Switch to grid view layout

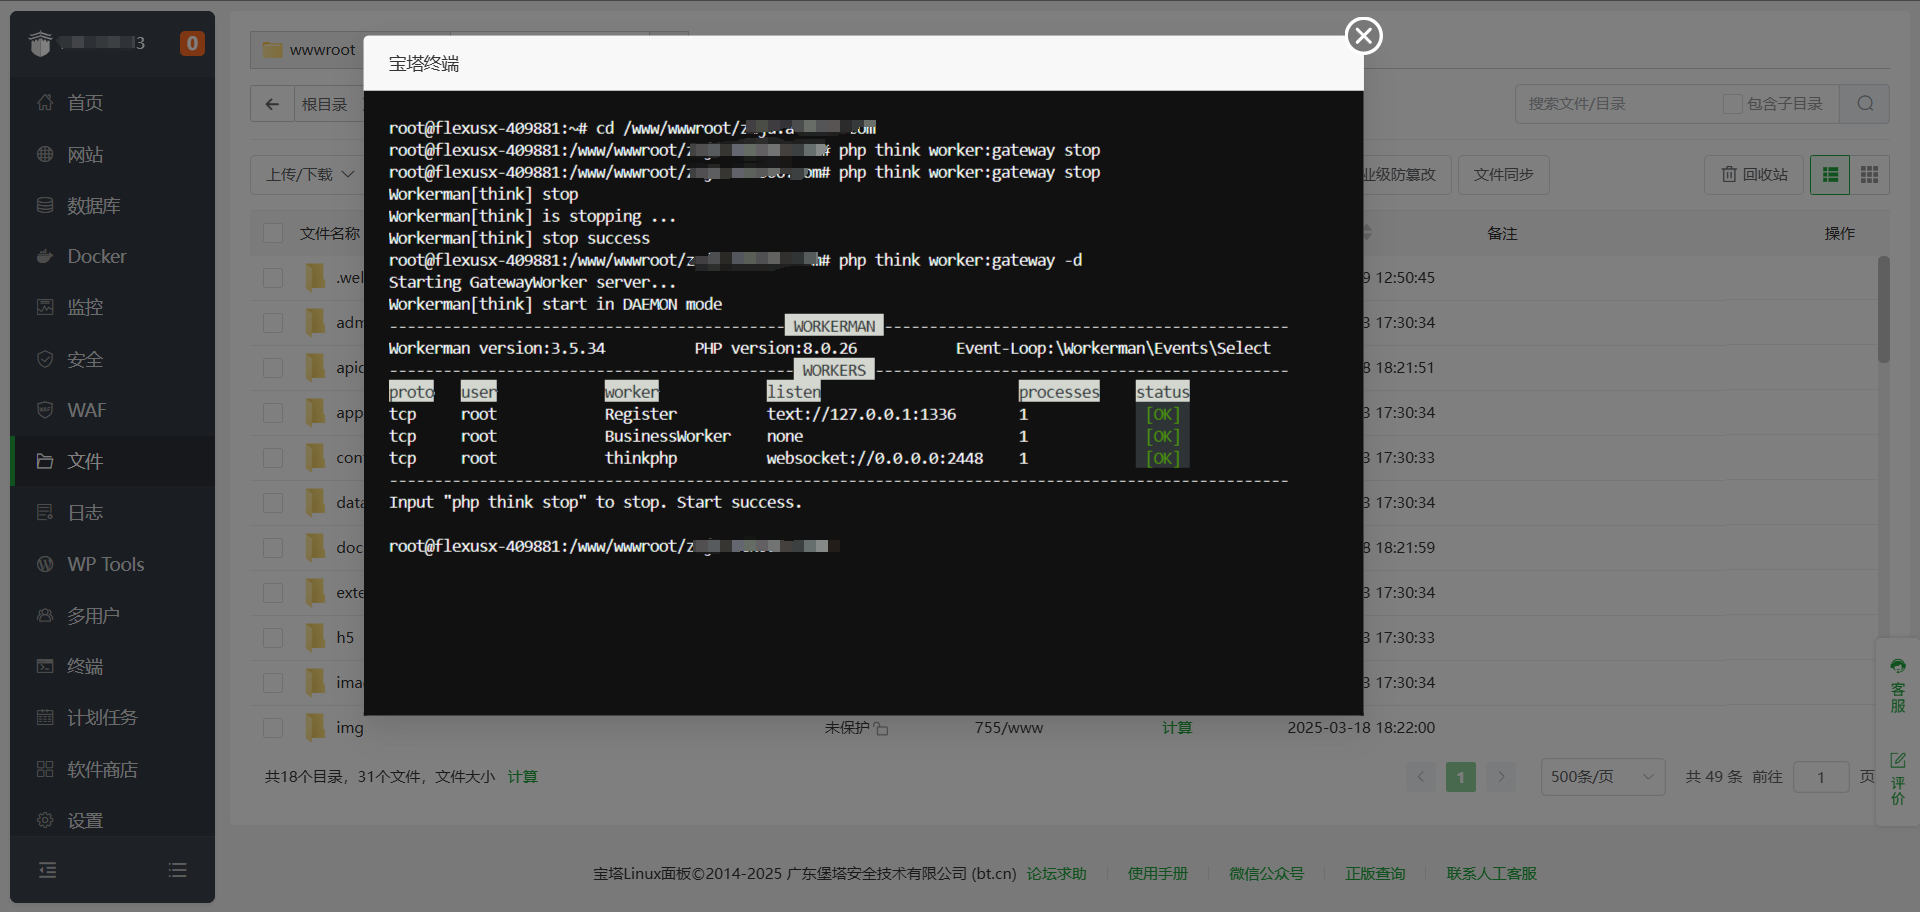coord(1869,175)
